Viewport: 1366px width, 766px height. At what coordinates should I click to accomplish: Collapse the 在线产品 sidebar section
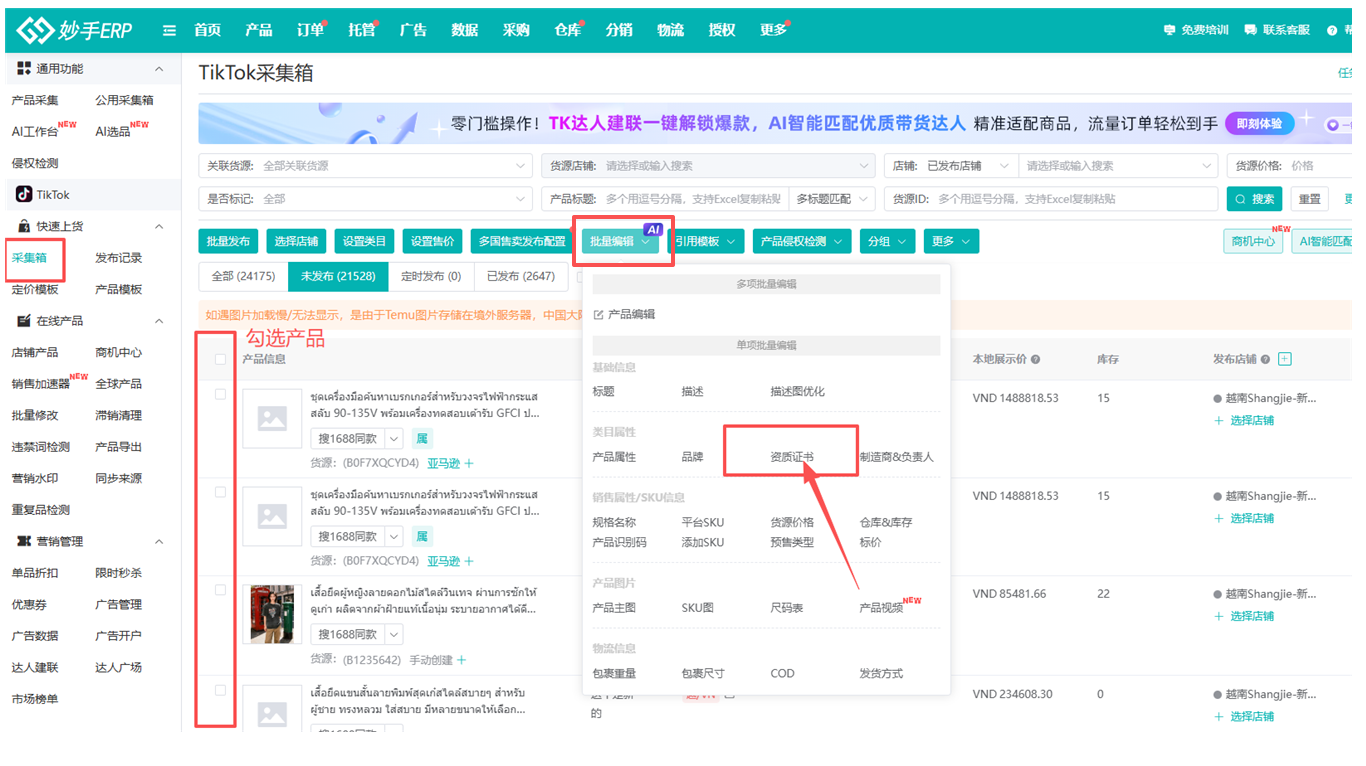159,321
